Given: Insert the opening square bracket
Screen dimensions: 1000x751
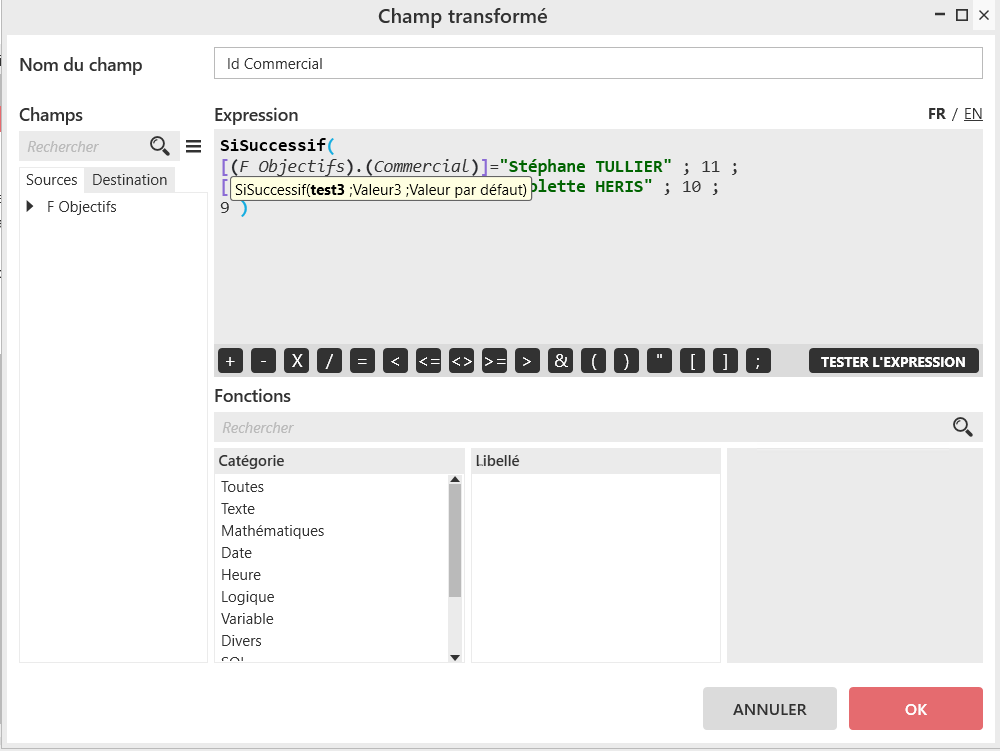Looking at the screenshot, I should 692,362.
